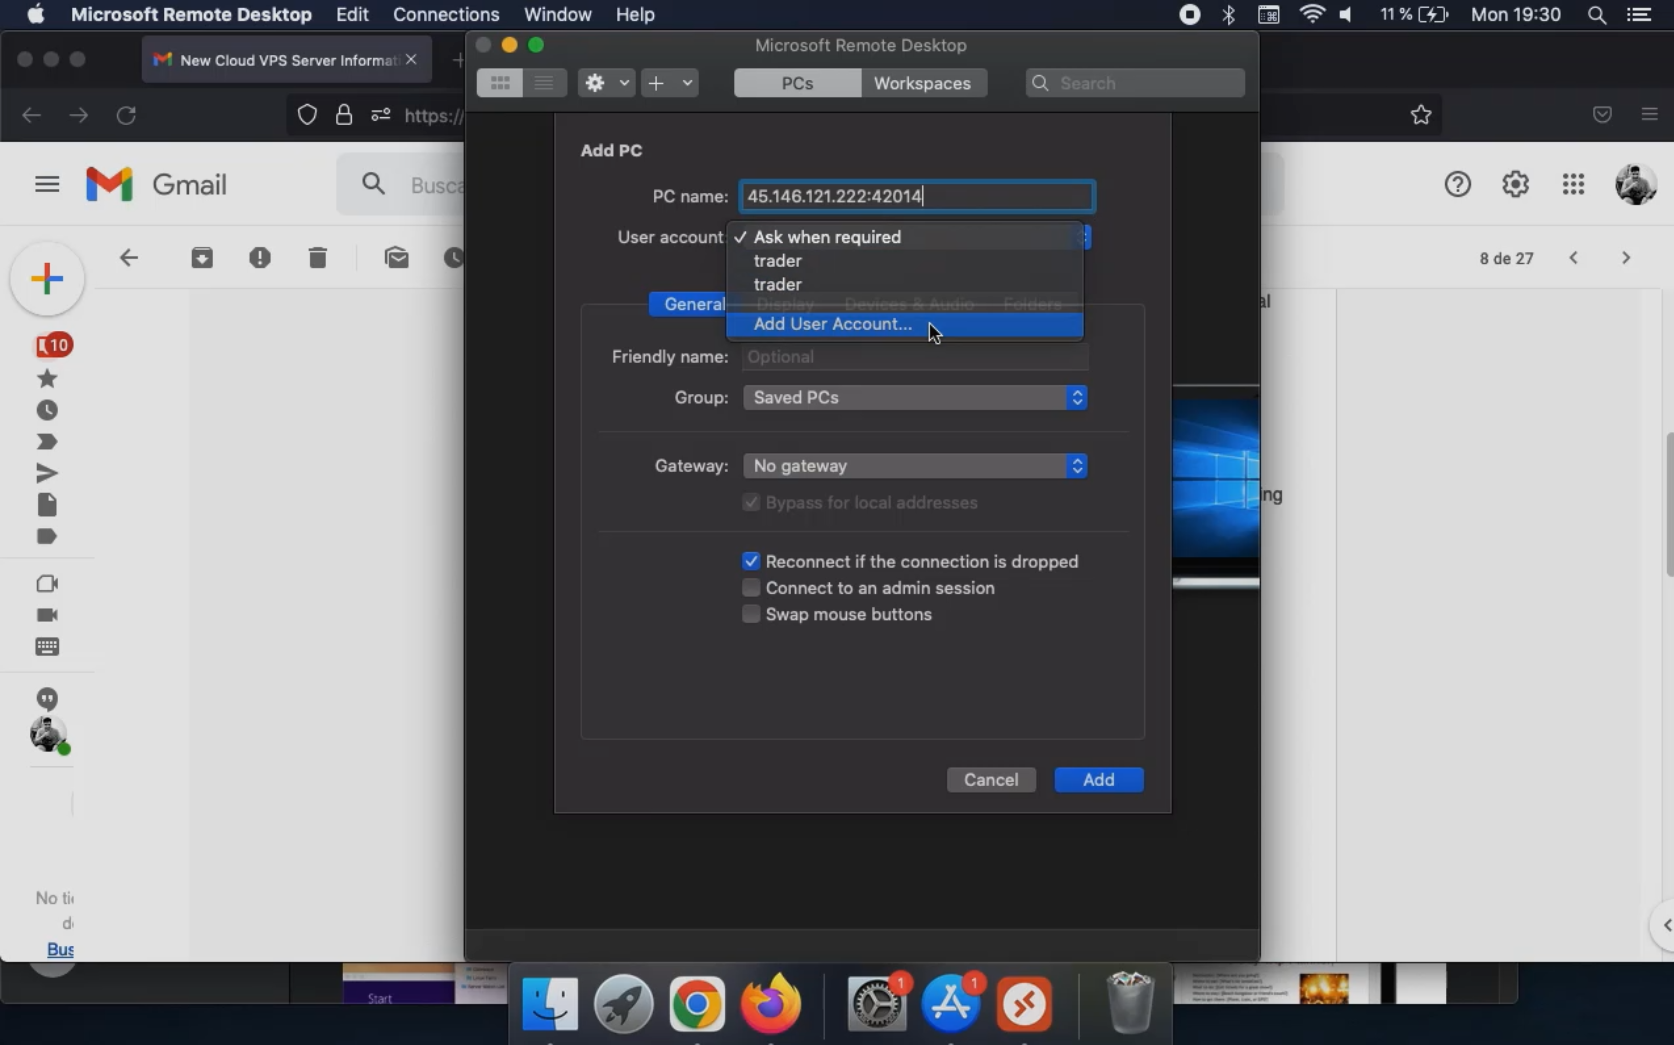Disable Reconnect if the connection is dropped
This screenshot has width=1674, height=1045.
[x=751, y=561]
